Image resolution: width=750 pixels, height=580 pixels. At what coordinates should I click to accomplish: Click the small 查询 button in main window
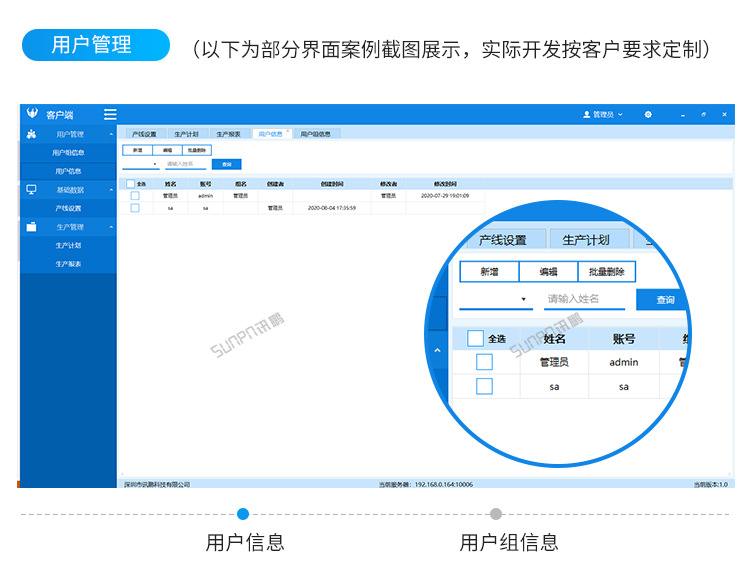[x=227, y=164]
